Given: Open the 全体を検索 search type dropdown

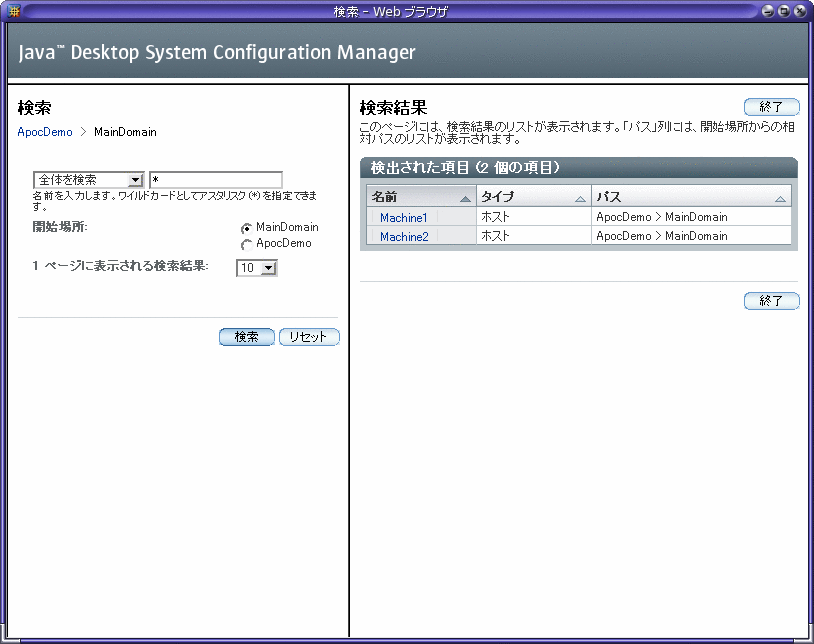Looking at the screenshot, I should click(88, 180).
